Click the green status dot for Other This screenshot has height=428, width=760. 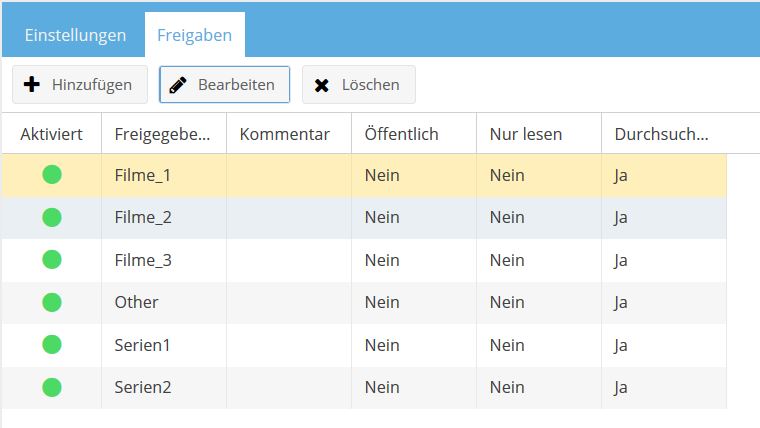[x=52, y=302]
